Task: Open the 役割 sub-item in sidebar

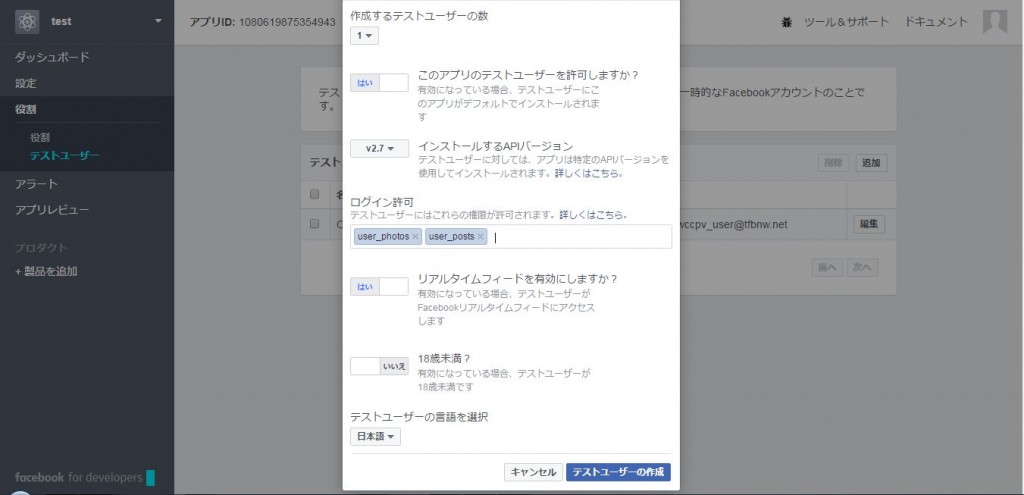Action: (x=40, y=138)
